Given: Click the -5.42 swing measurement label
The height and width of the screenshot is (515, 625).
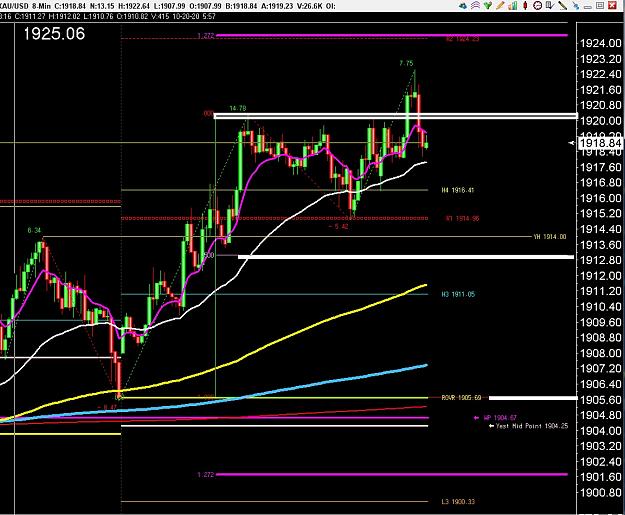Looking at the screenshot, I should pos(339,226).
